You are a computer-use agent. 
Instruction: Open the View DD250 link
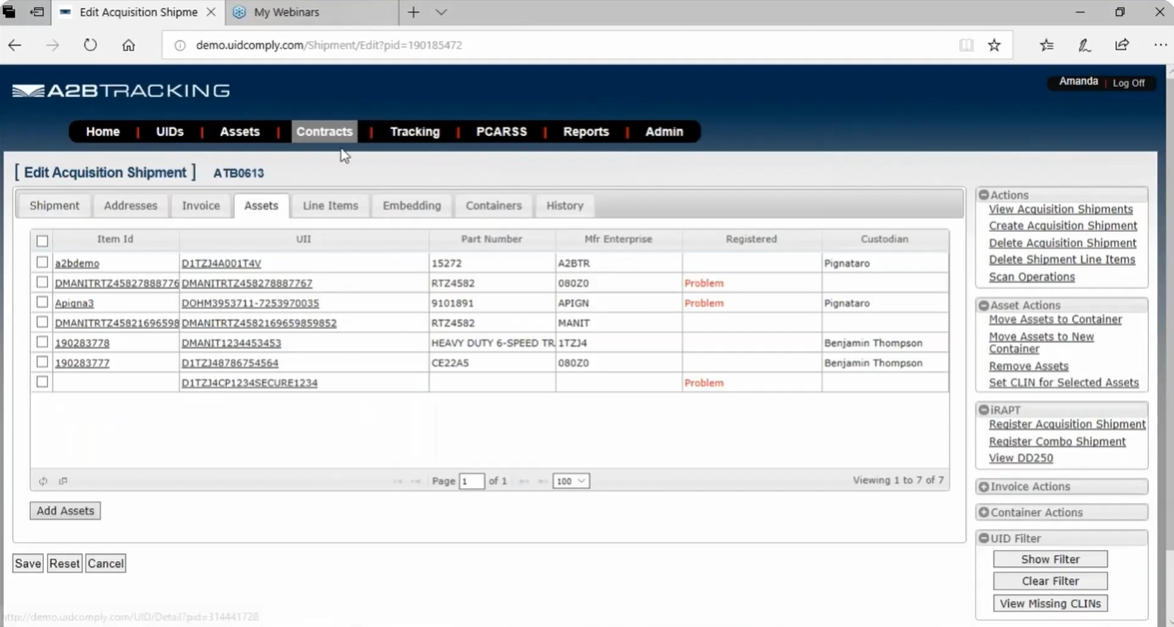point(1019,458)
